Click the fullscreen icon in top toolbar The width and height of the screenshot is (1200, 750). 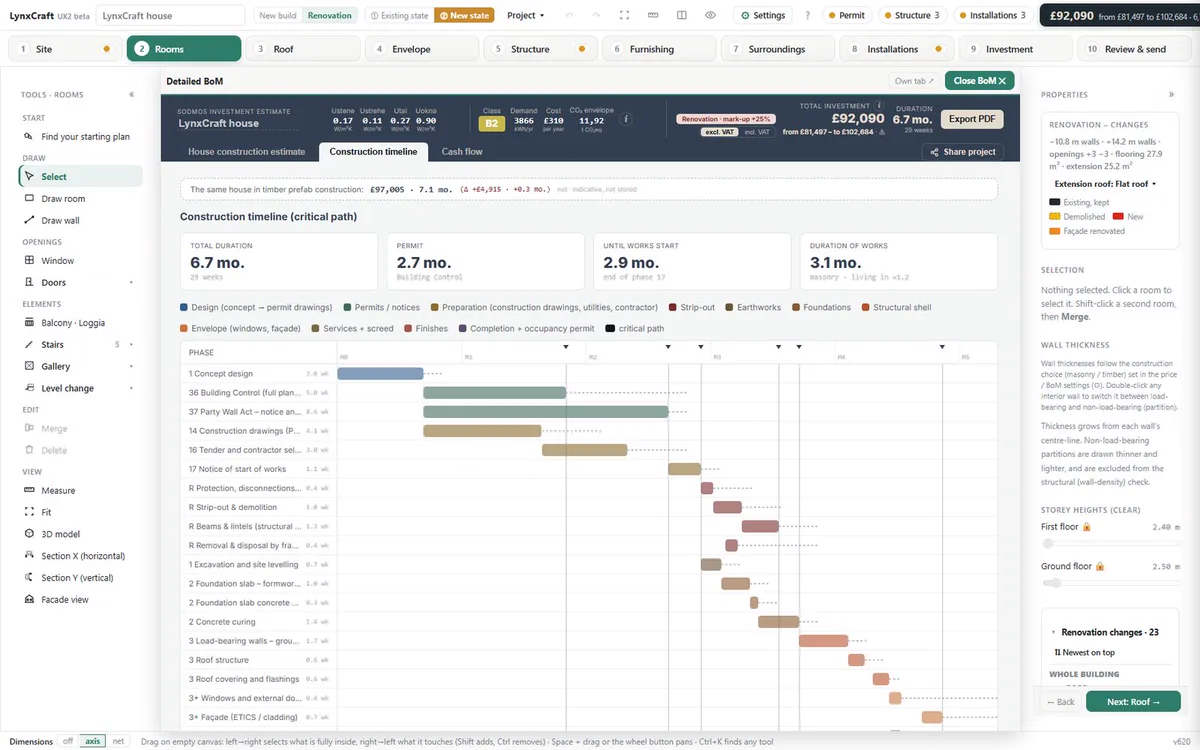(x=625, y=16)
